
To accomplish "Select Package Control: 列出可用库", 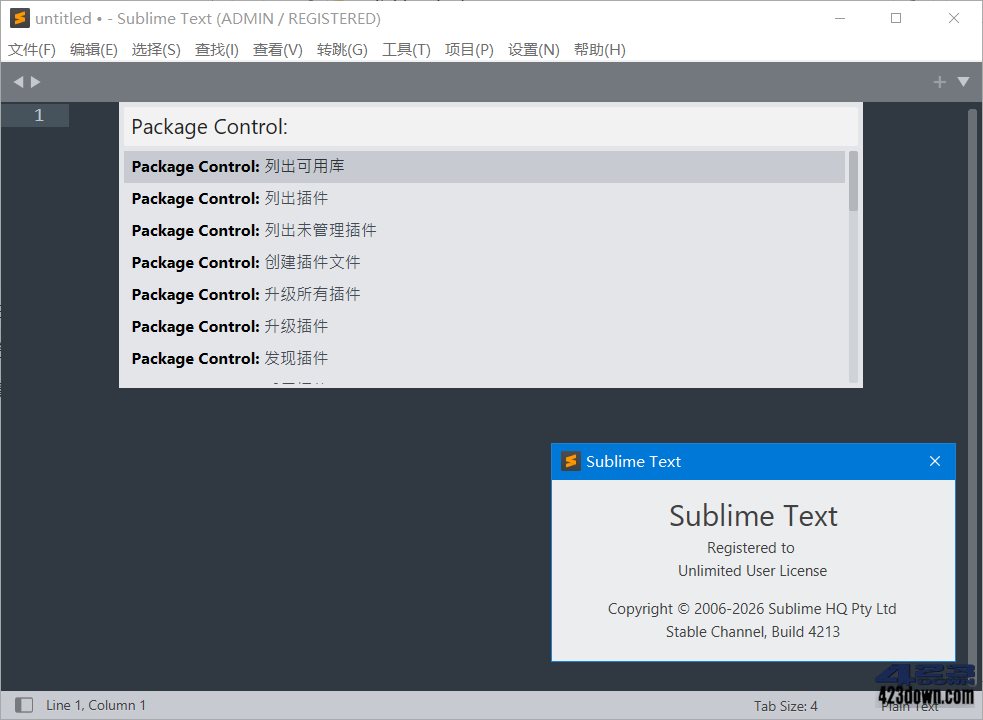I will tap(484, 167).
